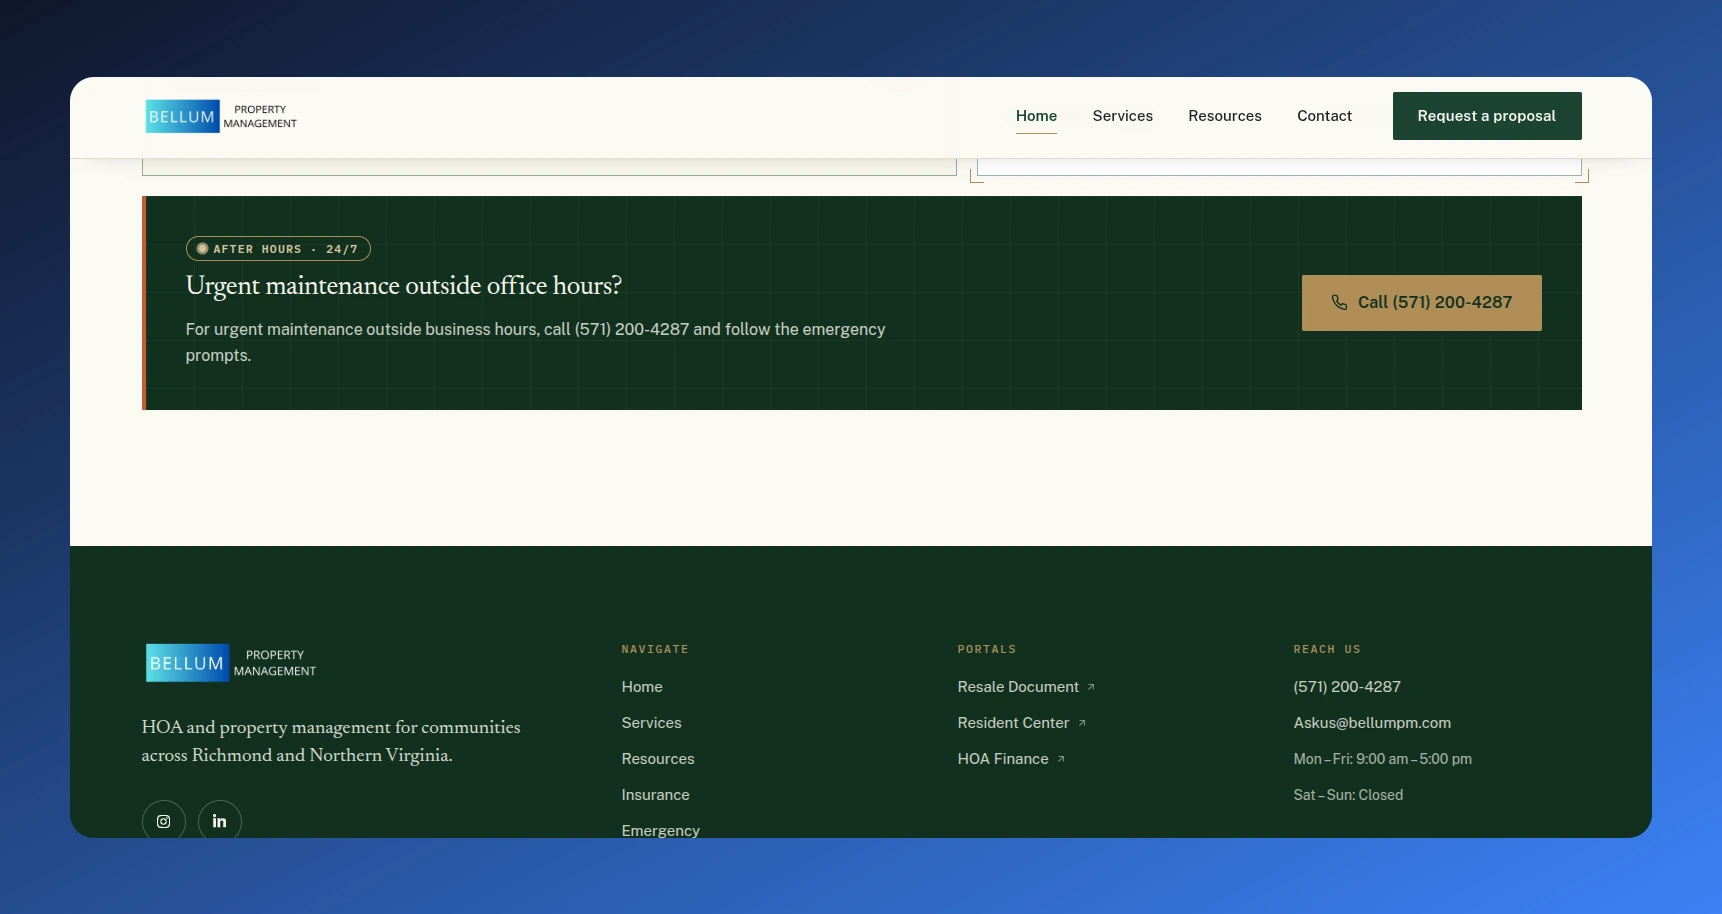Image resolution: width=1722 pixels, height=914 pixels.
Task: Open the footer Home link
Action: (642, 687)
